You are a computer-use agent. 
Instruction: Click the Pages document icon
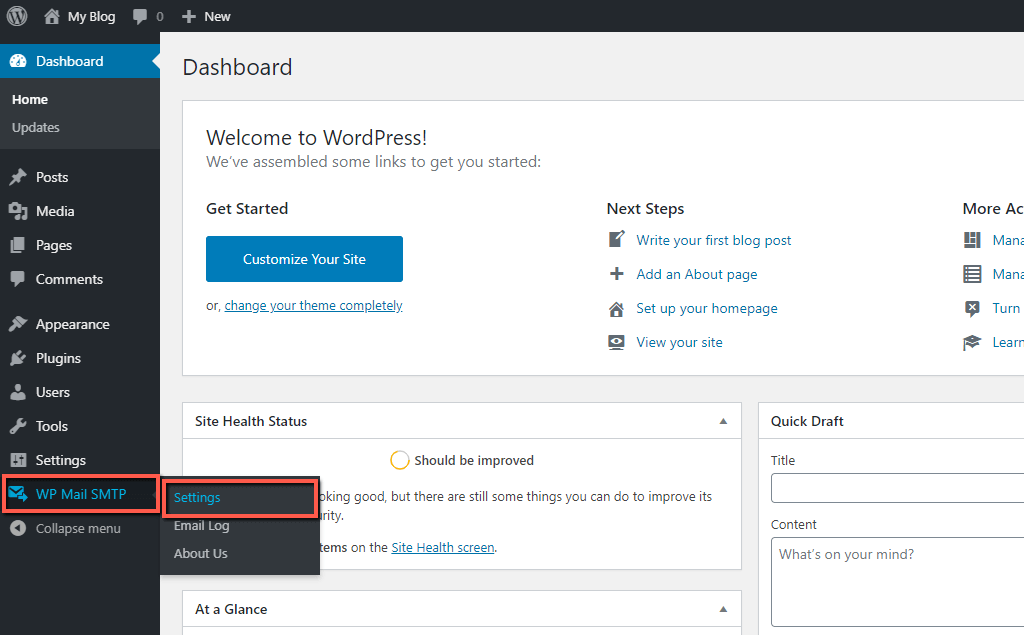pos(18,245)
